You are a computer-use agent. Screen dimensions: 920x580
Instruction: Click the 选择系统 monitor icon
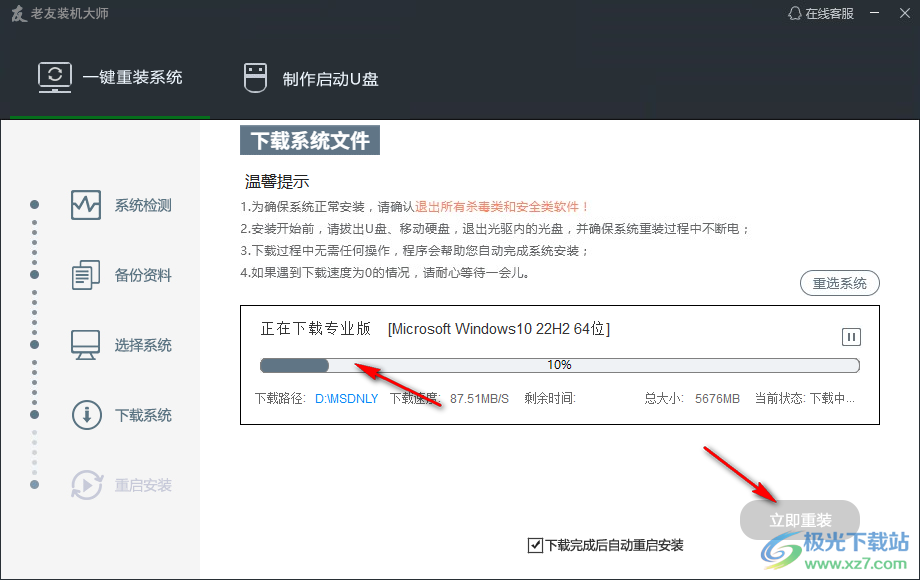click(x=86, y=345)
